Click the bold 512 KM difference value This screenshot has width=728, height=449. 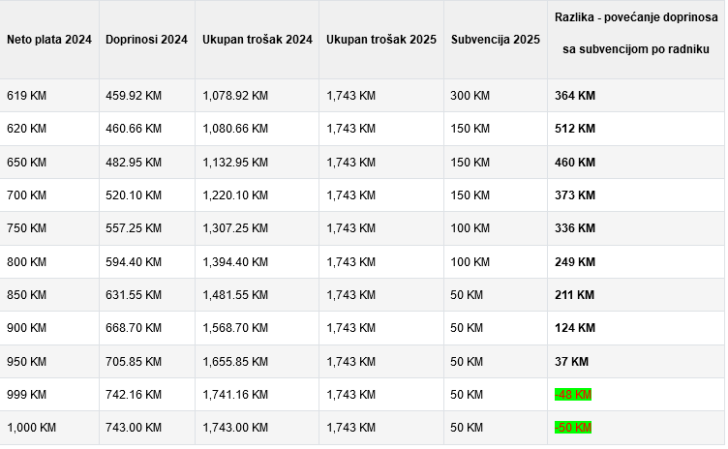click(575, 129)
